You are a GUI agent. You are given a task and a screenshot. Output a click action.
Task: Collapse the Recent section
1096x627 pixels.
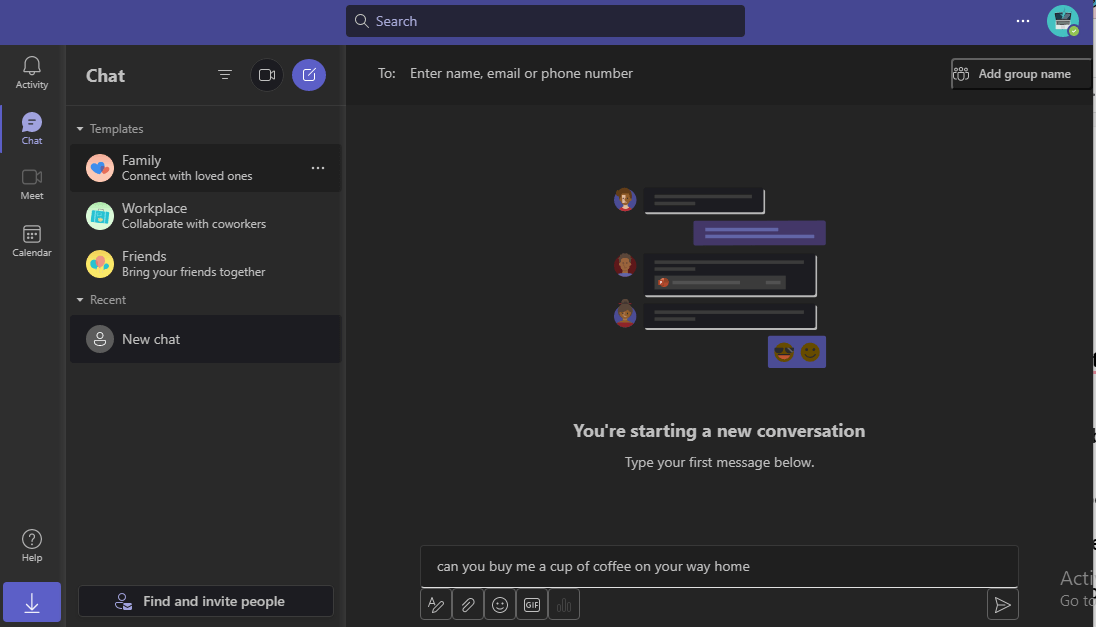[80, 299]
